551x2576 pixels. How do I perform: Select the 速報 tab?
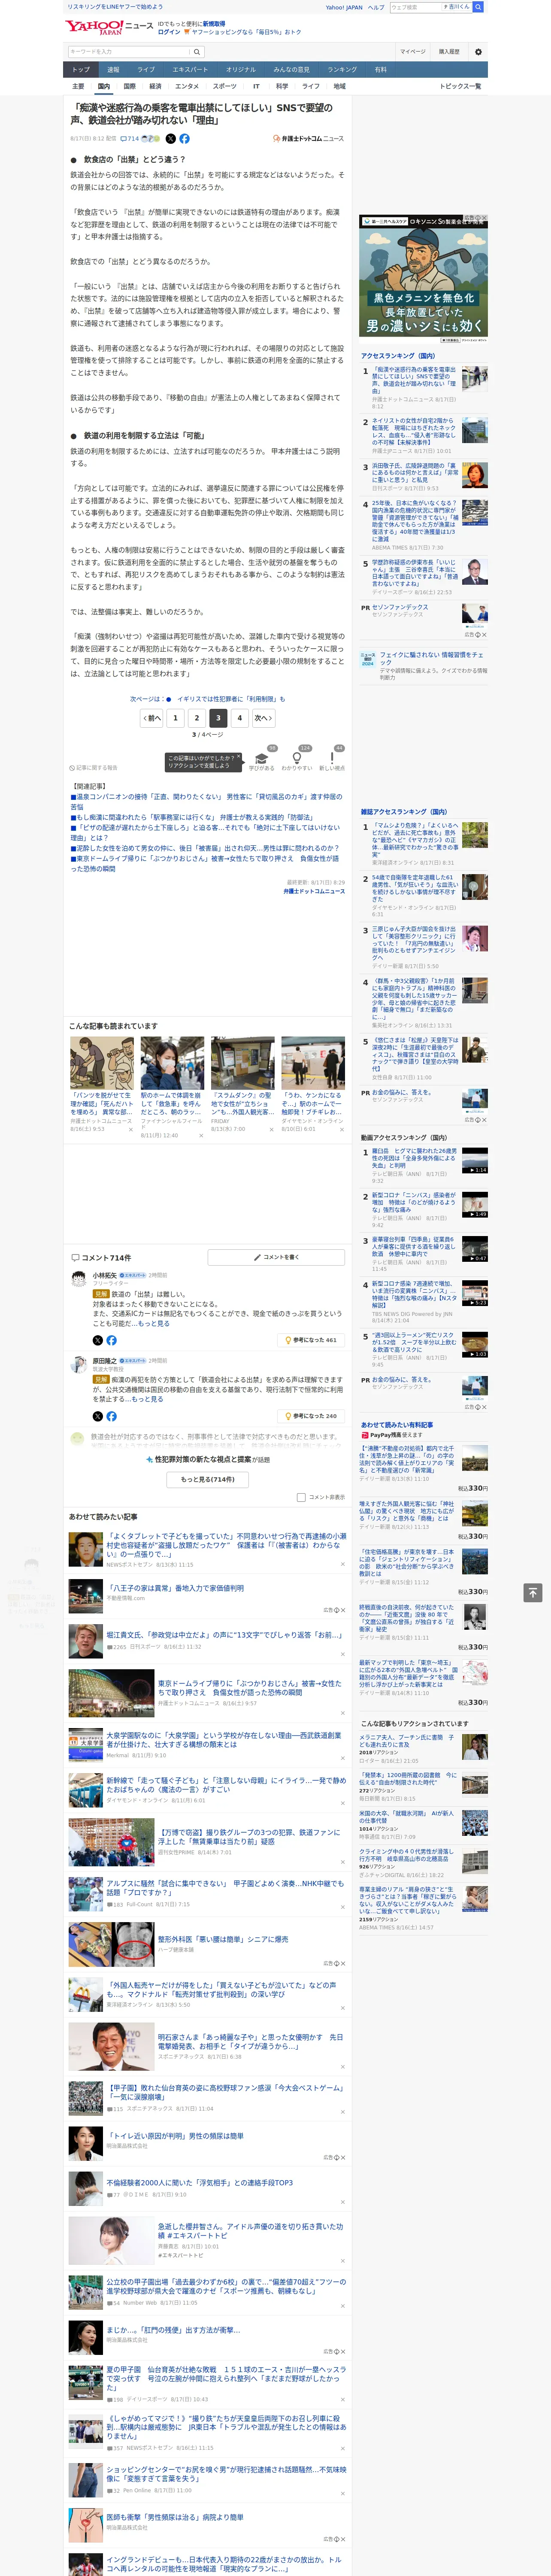pyautogui.click(x=113, y=70)
